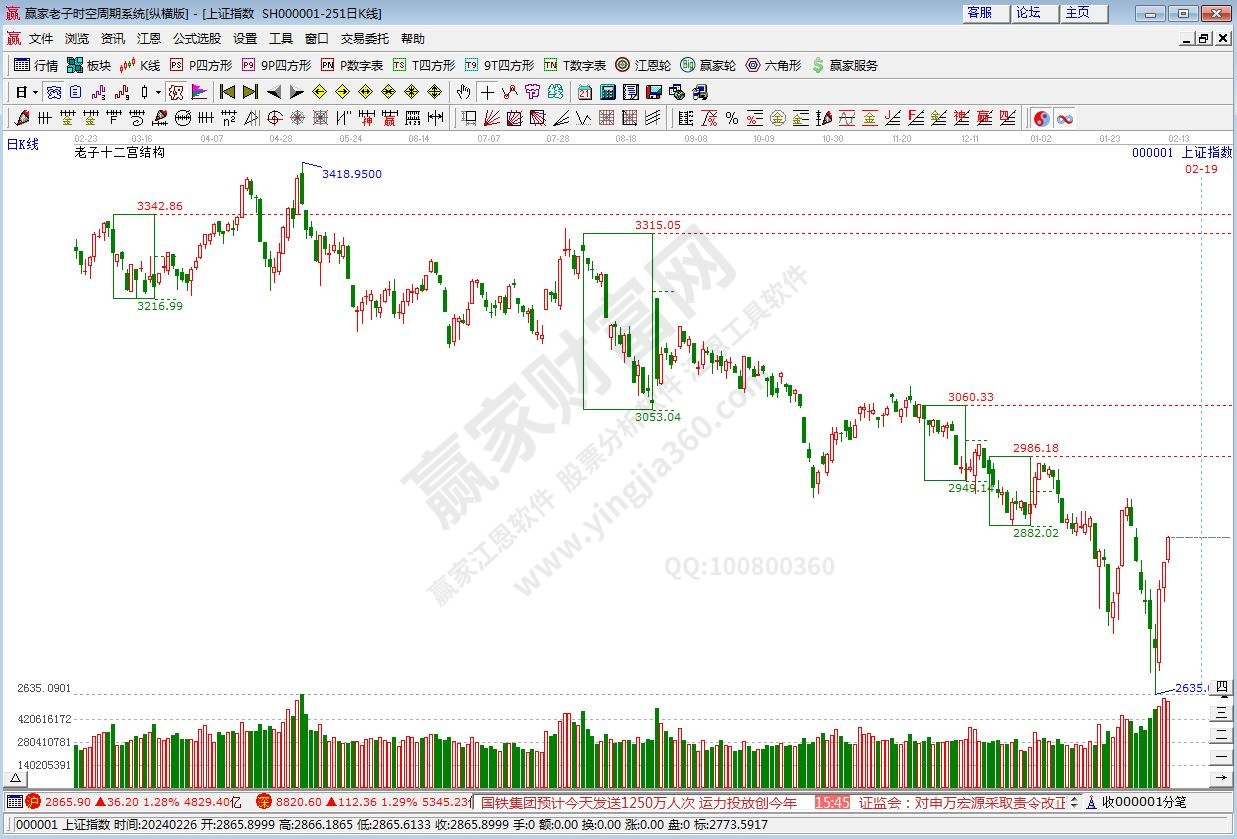Open the 9P四方形 tool
Viewport: 1237px width, 839px height.
pyautogui.click(x=276, y=65)
